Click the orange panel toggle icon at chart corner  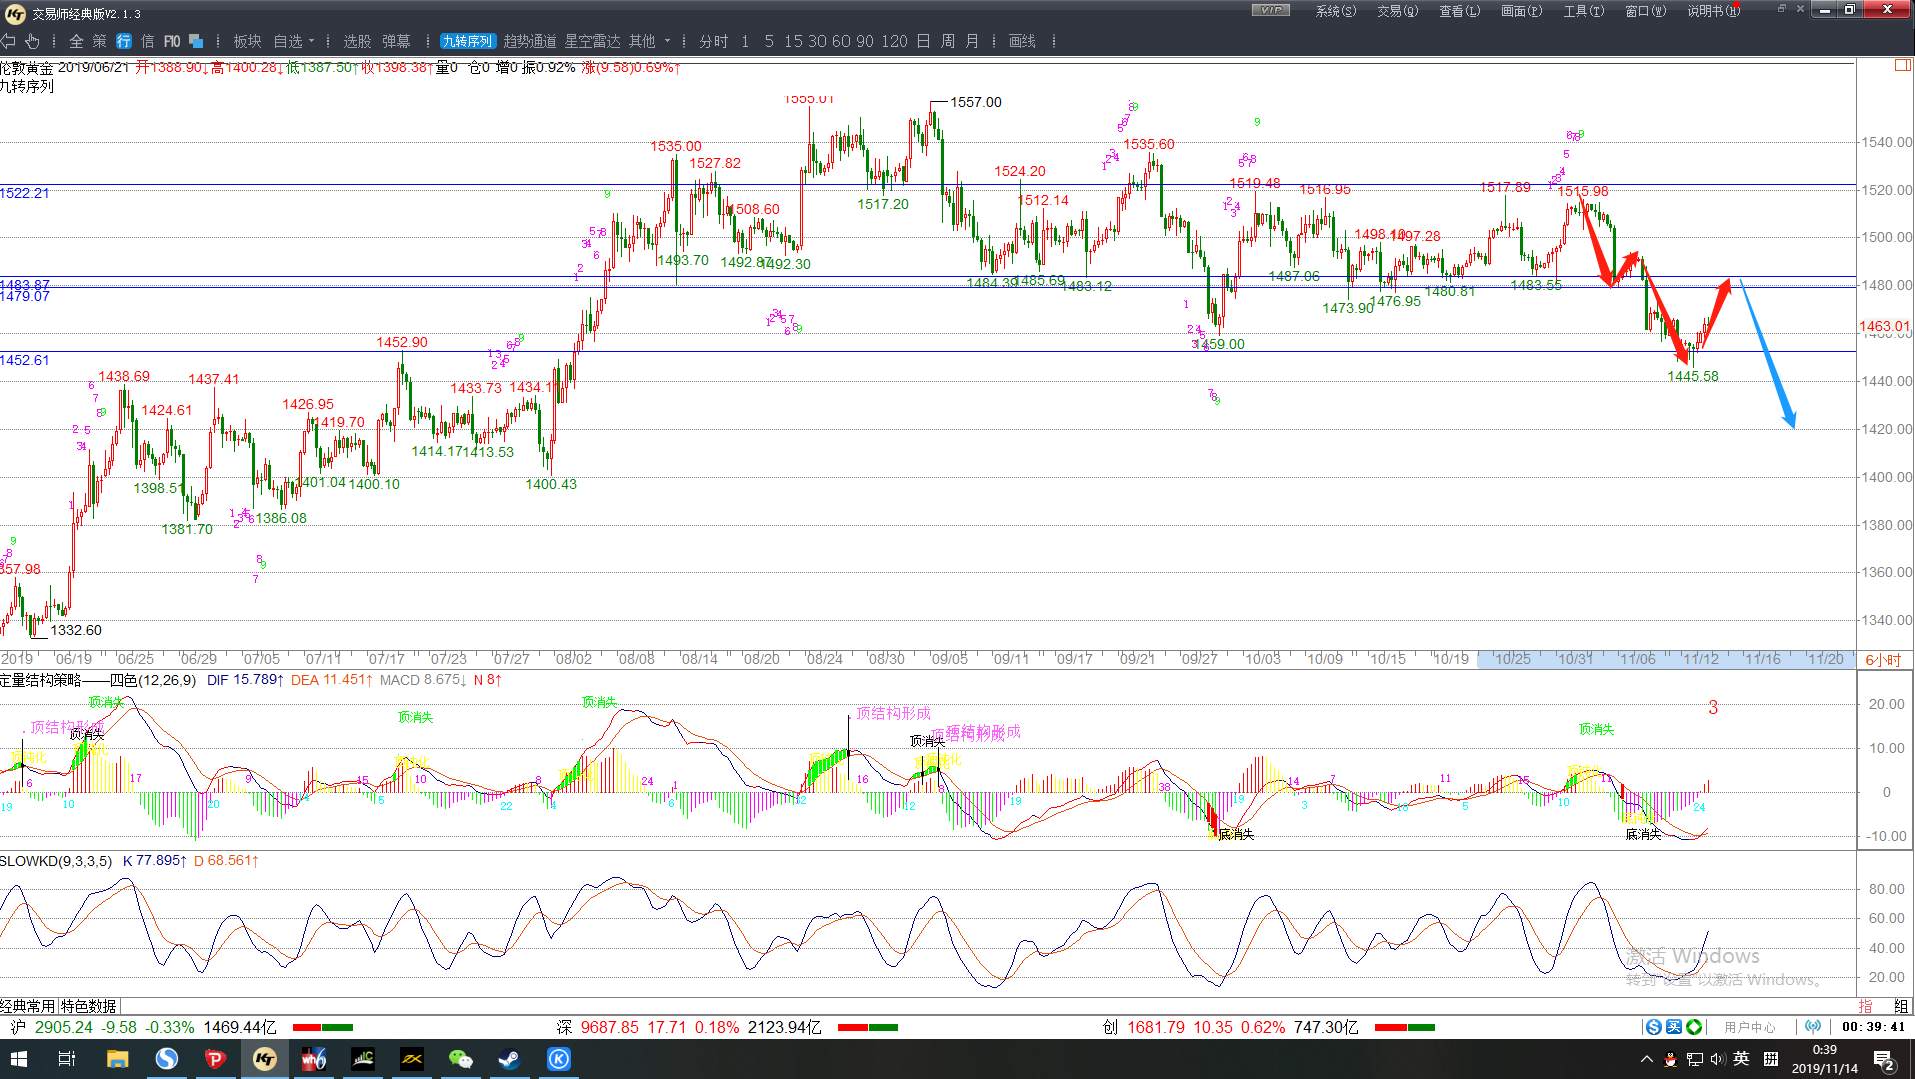point(1902,66)
